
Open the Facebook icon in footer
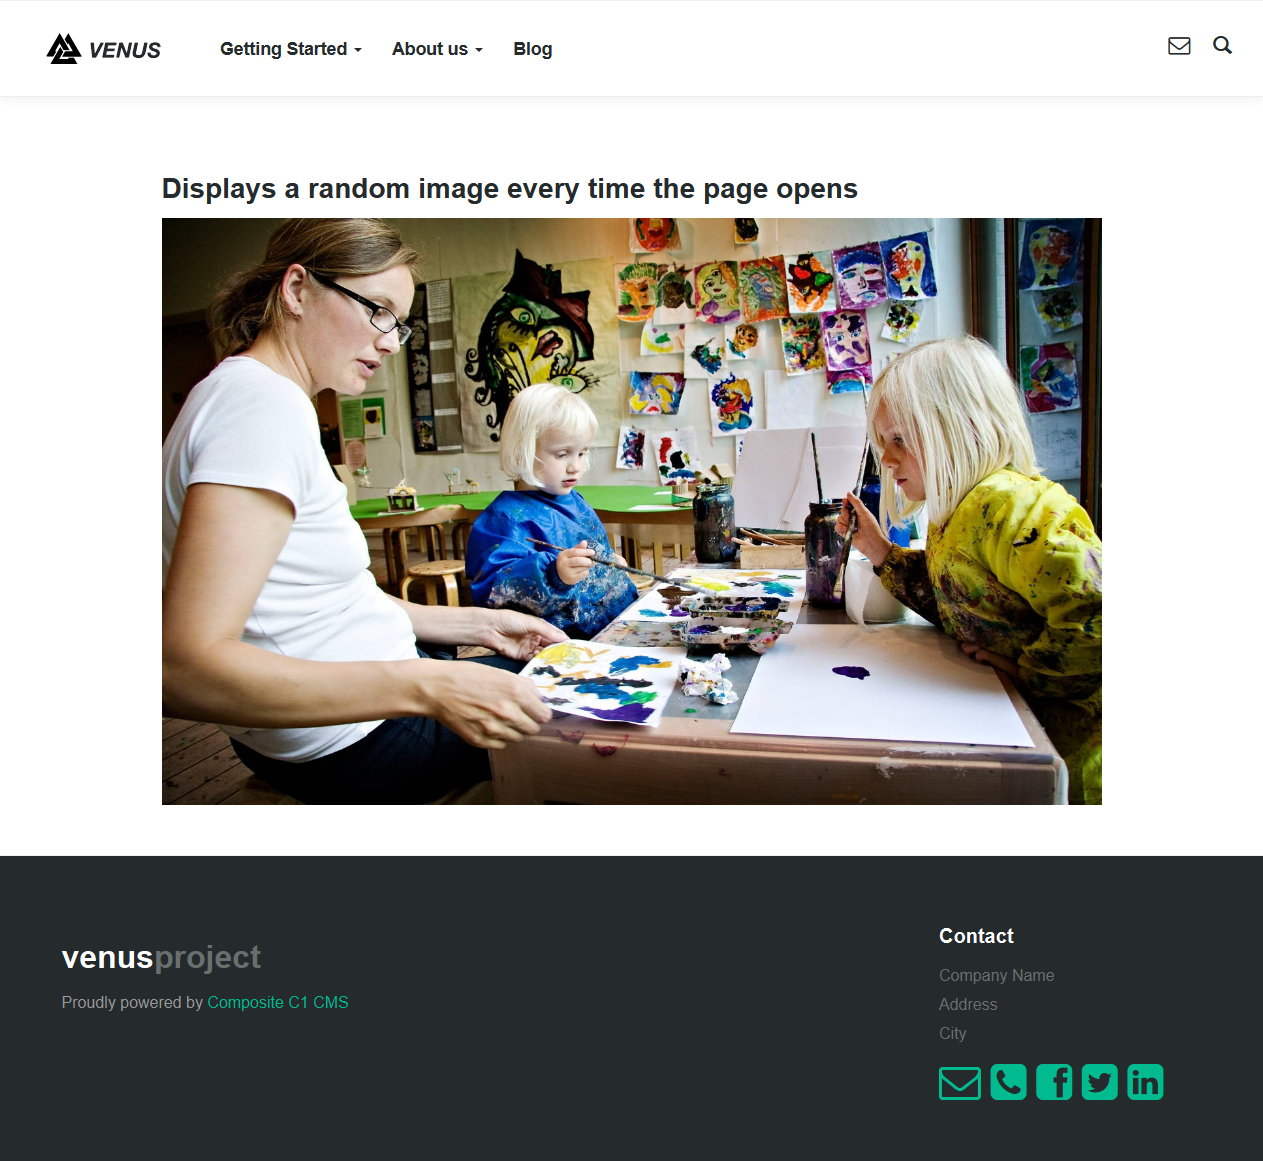tap(1054, 1082)
